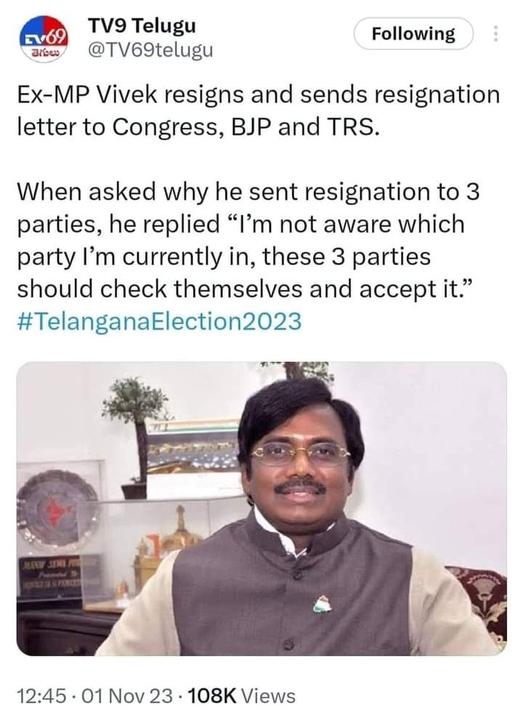Click the 12:45 timestamp
This screenshot has height=720, width=523.
tap(39, 696)
